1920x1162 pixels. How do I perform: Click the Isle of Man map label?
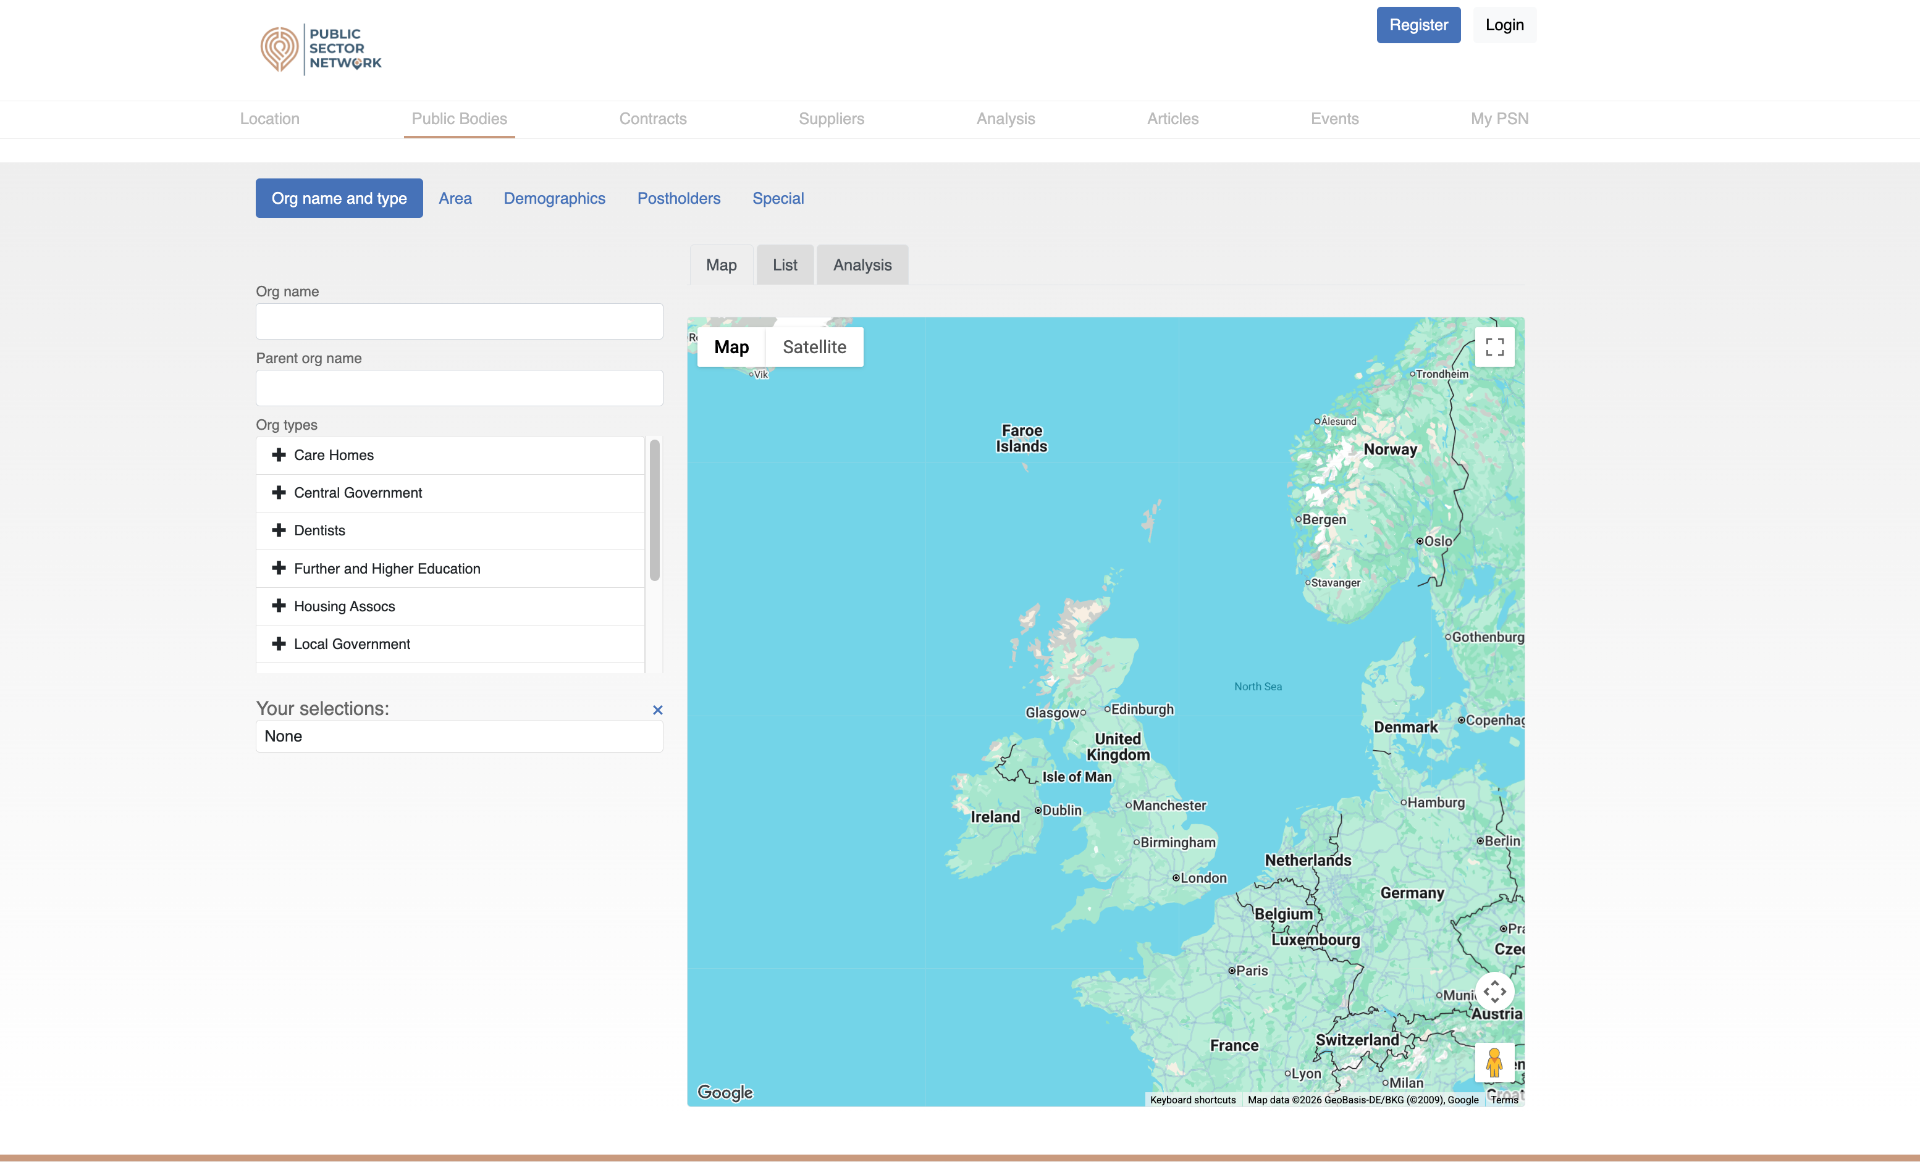pos(1076,777)
